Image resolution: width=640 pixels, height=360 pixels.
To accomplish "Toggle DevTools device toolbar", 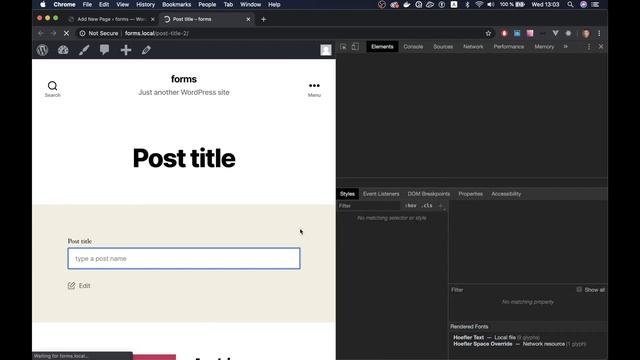I will point(355,47).
